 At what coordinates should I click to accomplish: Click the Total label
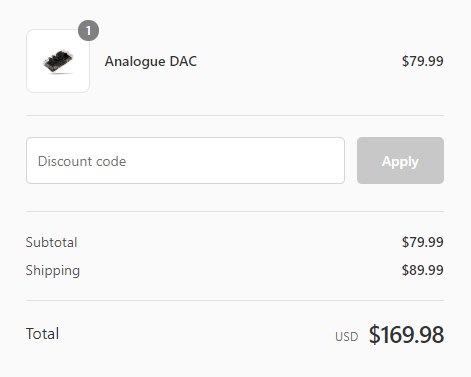pos(42,334)
